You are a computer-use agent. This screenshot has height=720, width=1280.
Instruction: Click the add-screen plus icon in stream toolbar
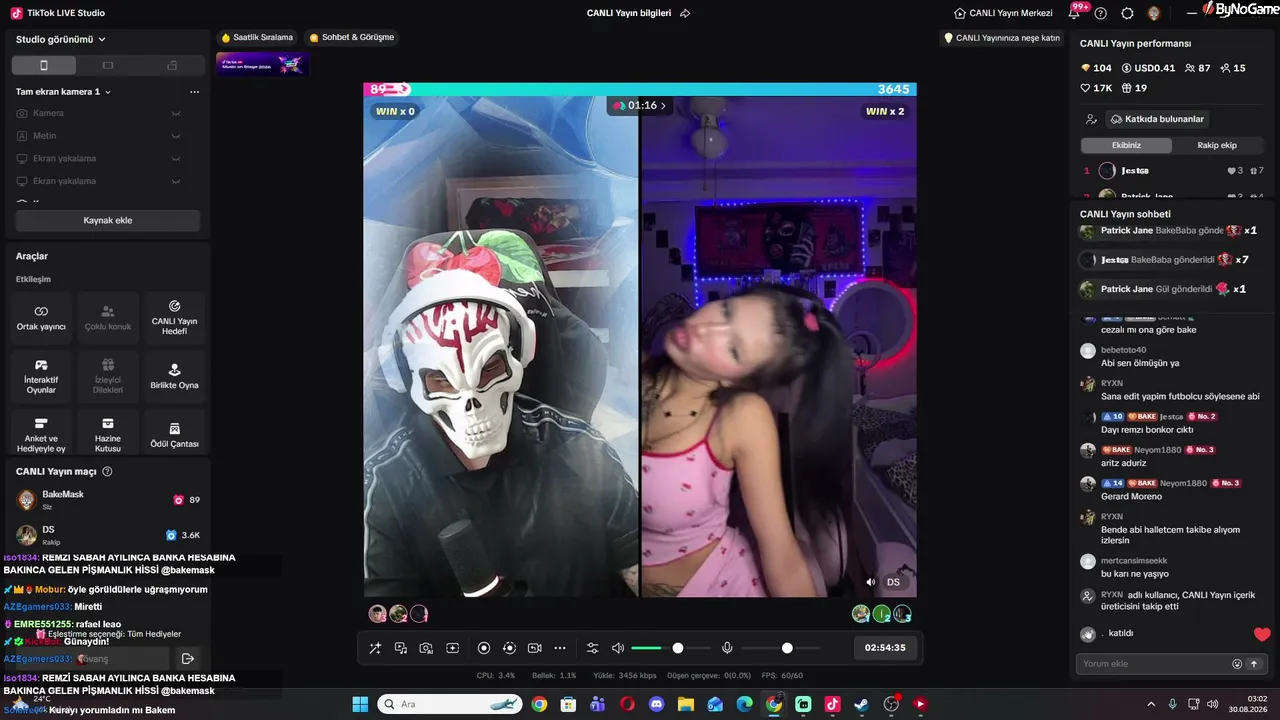tap(452, 648)
